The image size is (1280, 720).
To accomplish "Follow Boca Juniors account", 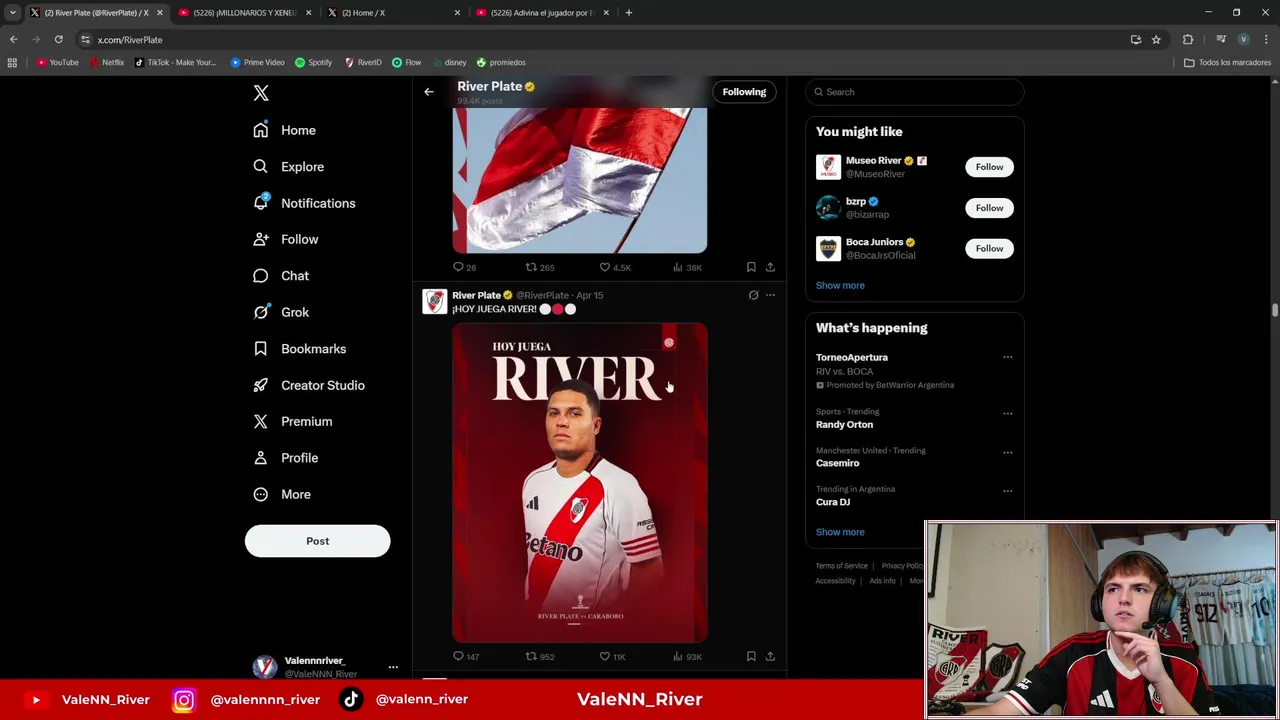I will click(x=989, y=248).
